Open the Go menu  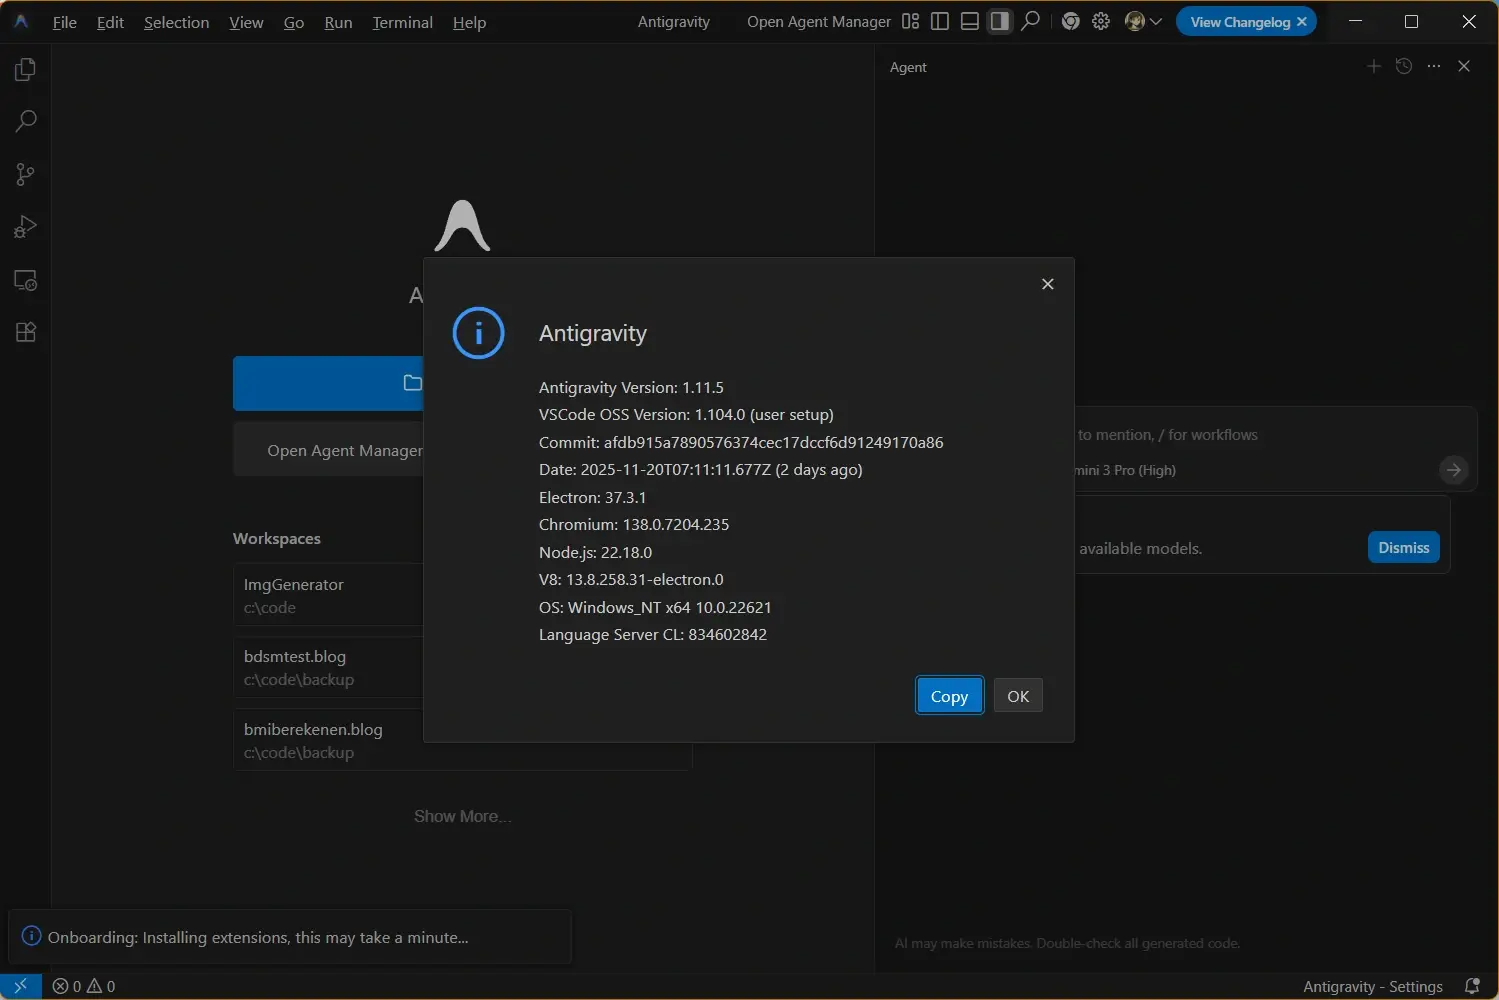tap(294, 22)
